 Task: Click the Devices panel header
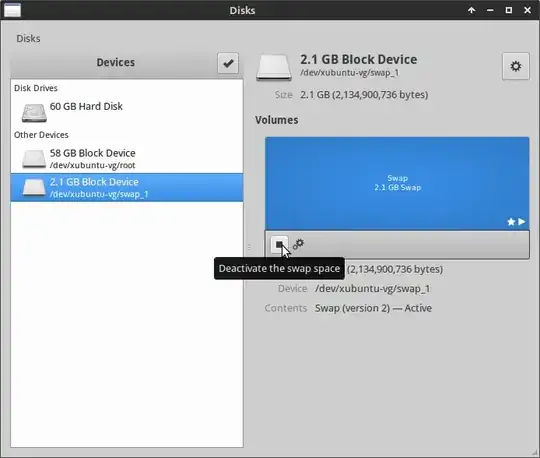coord(116,62)
